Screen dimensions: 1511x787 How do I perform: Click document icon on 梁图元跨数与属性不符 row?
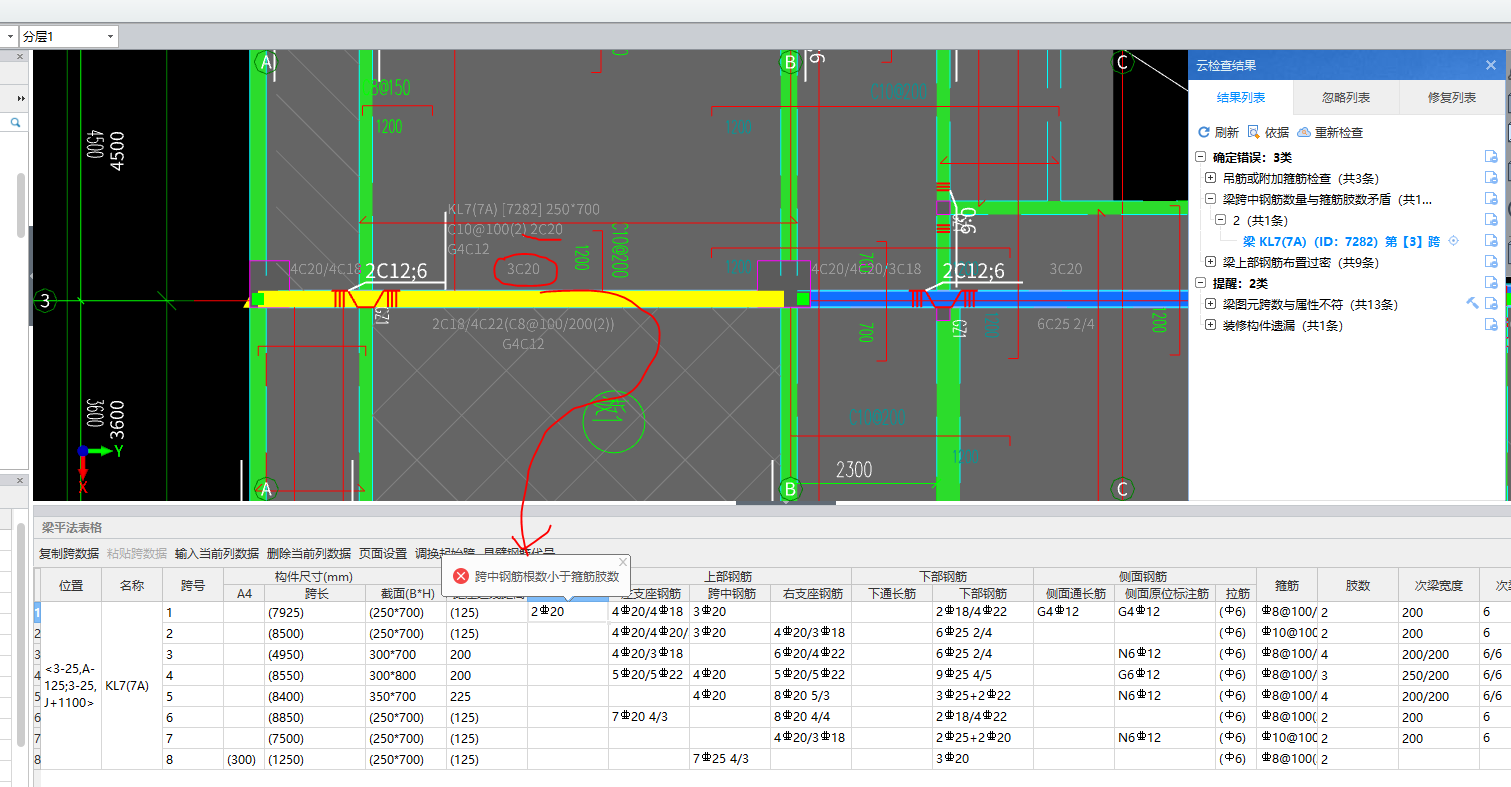coord(1491,304)
